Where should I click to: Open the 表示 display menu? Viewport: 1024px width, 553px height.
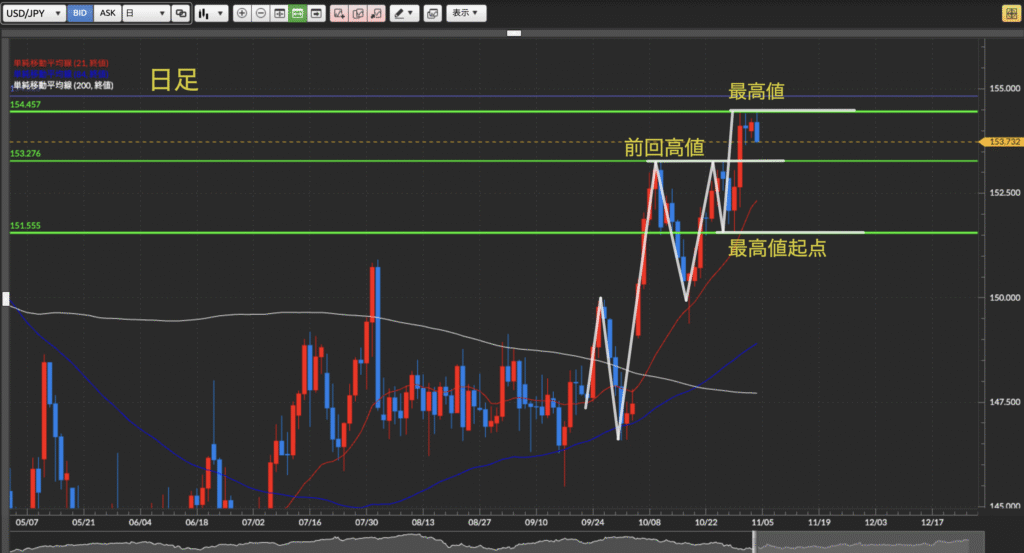coord(464,14)
